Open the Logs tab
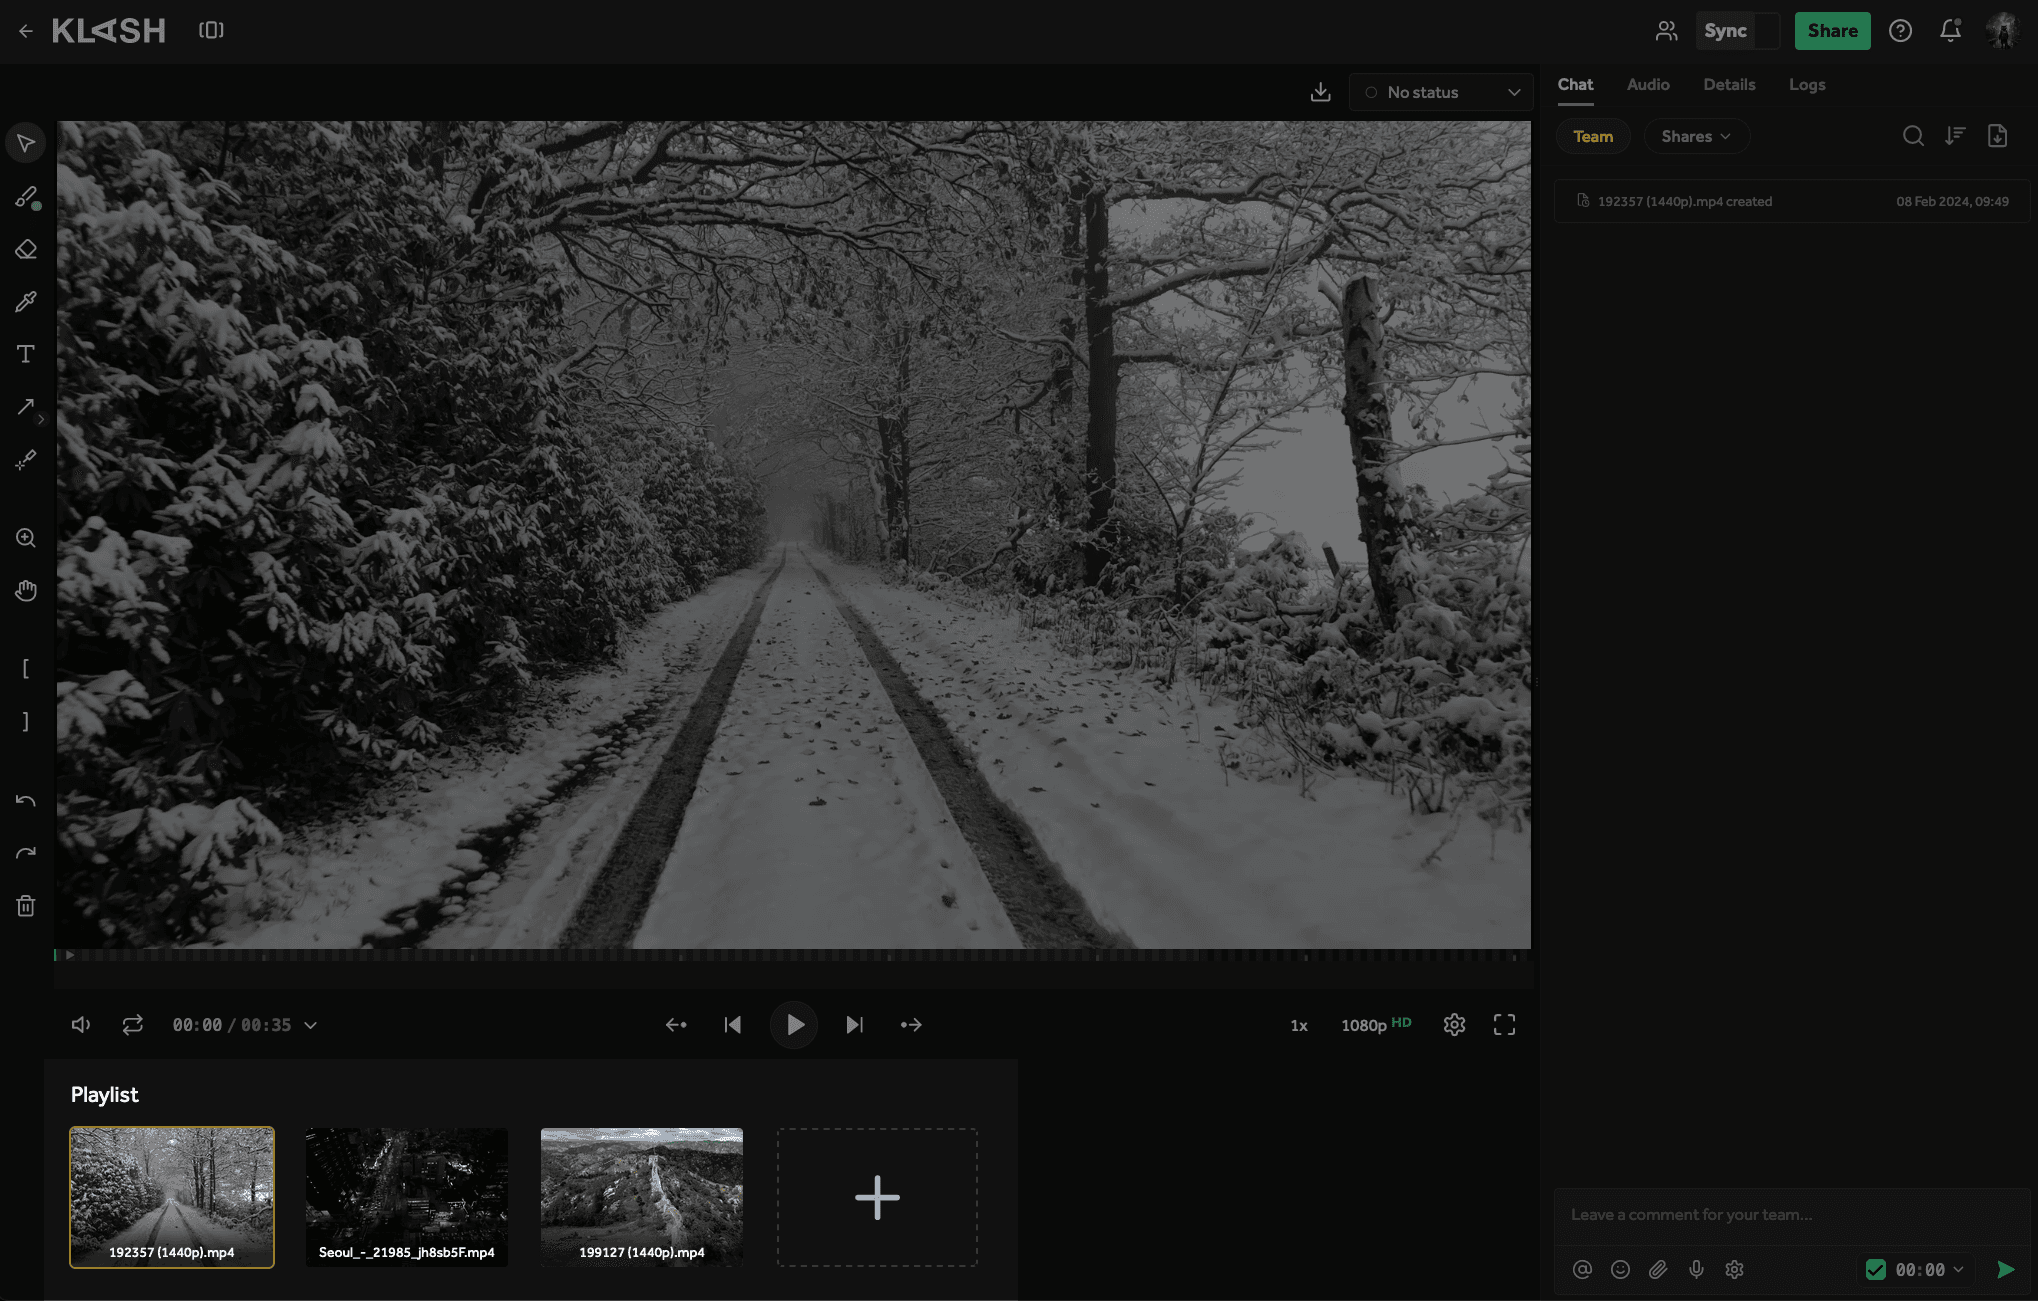 [1806, 85]
